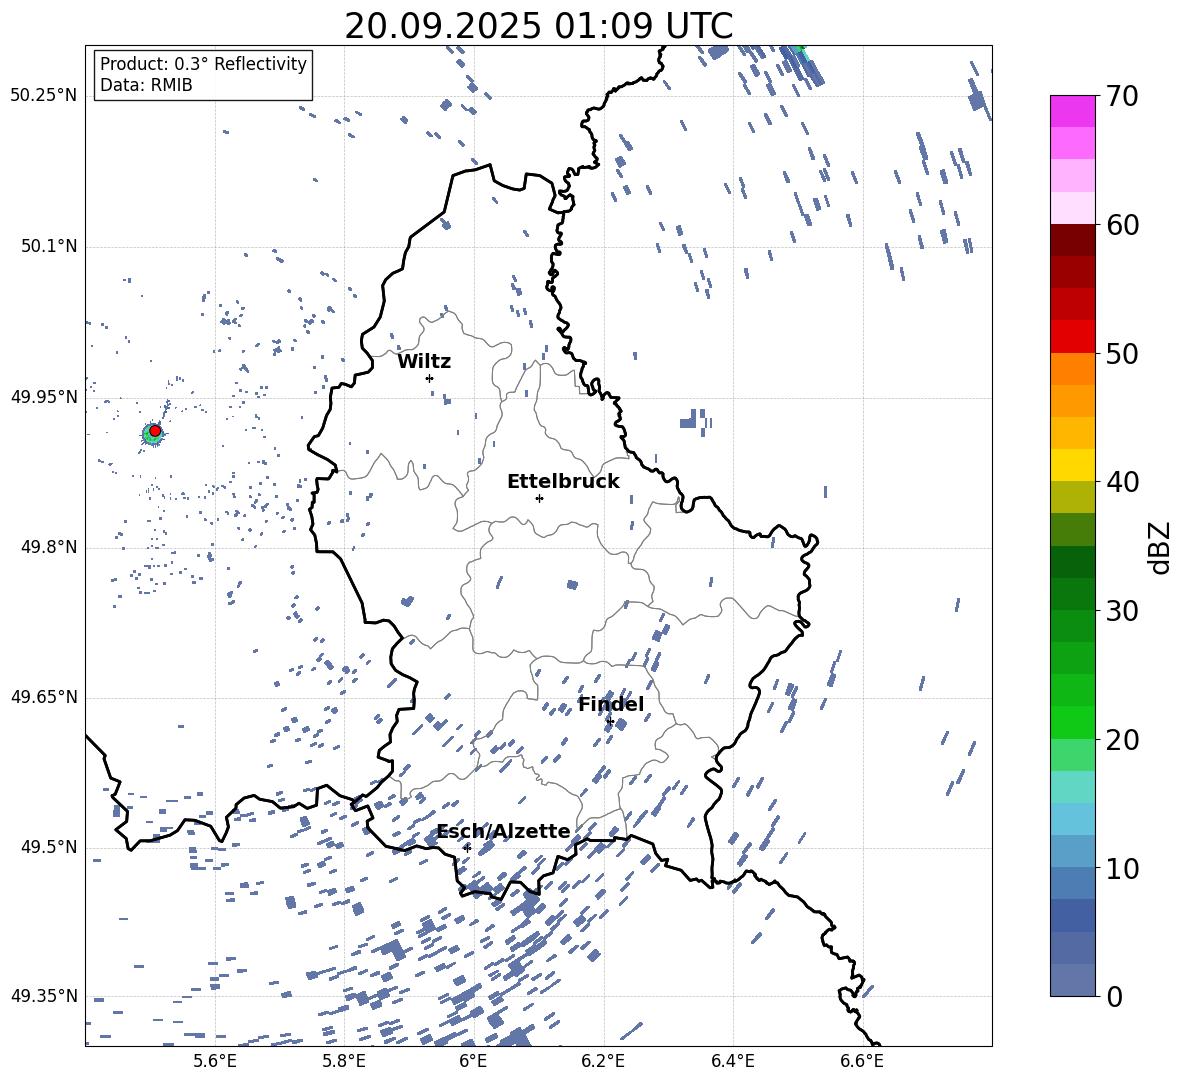Click the 'Data: RMIB' label
The height and width of the screenshot is (1081, 1184).
[146, 85]
